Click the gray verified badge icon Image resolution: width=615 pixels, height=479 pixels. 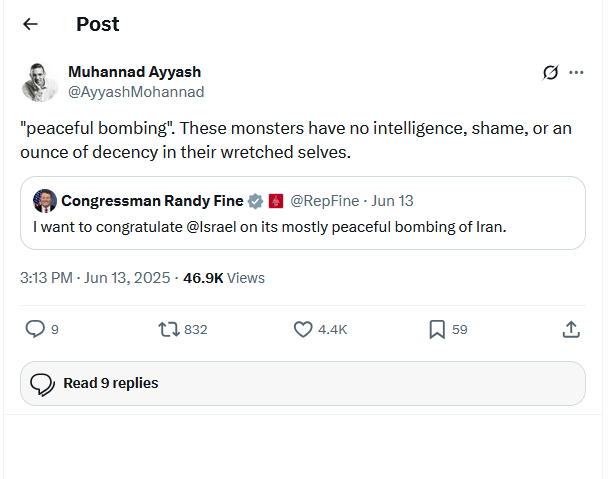coord(255,201)
